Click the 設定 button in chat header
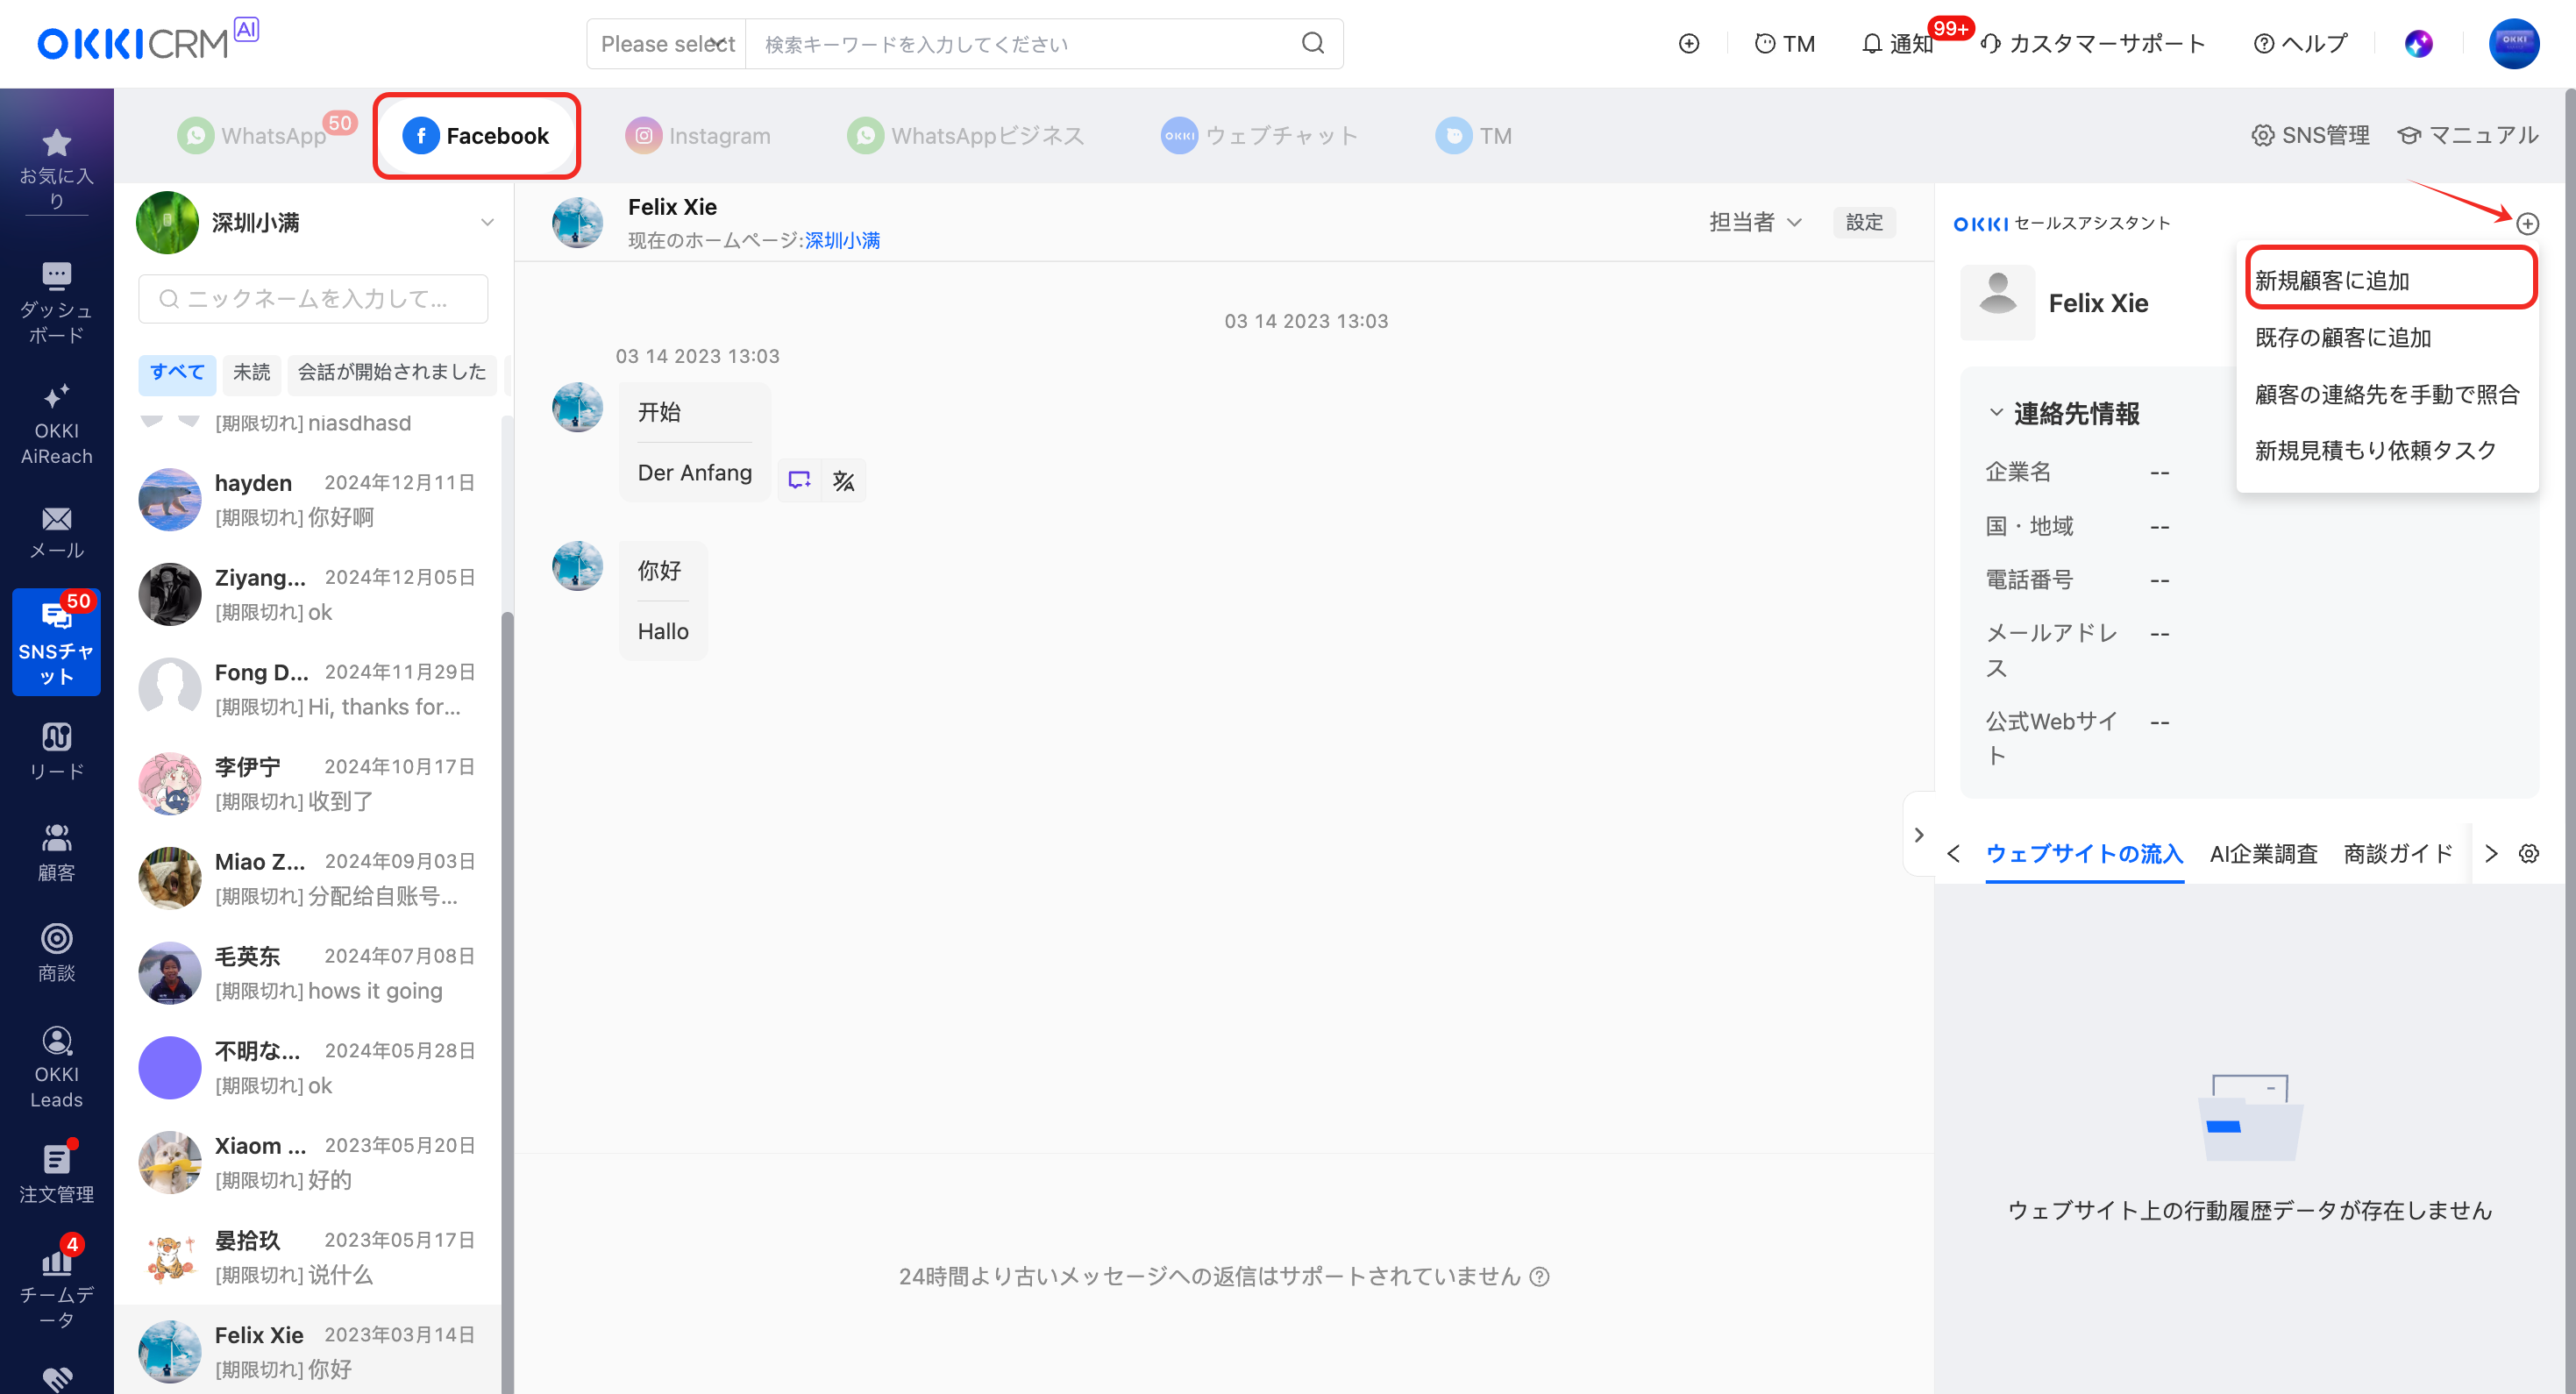 click(1864, 222)
